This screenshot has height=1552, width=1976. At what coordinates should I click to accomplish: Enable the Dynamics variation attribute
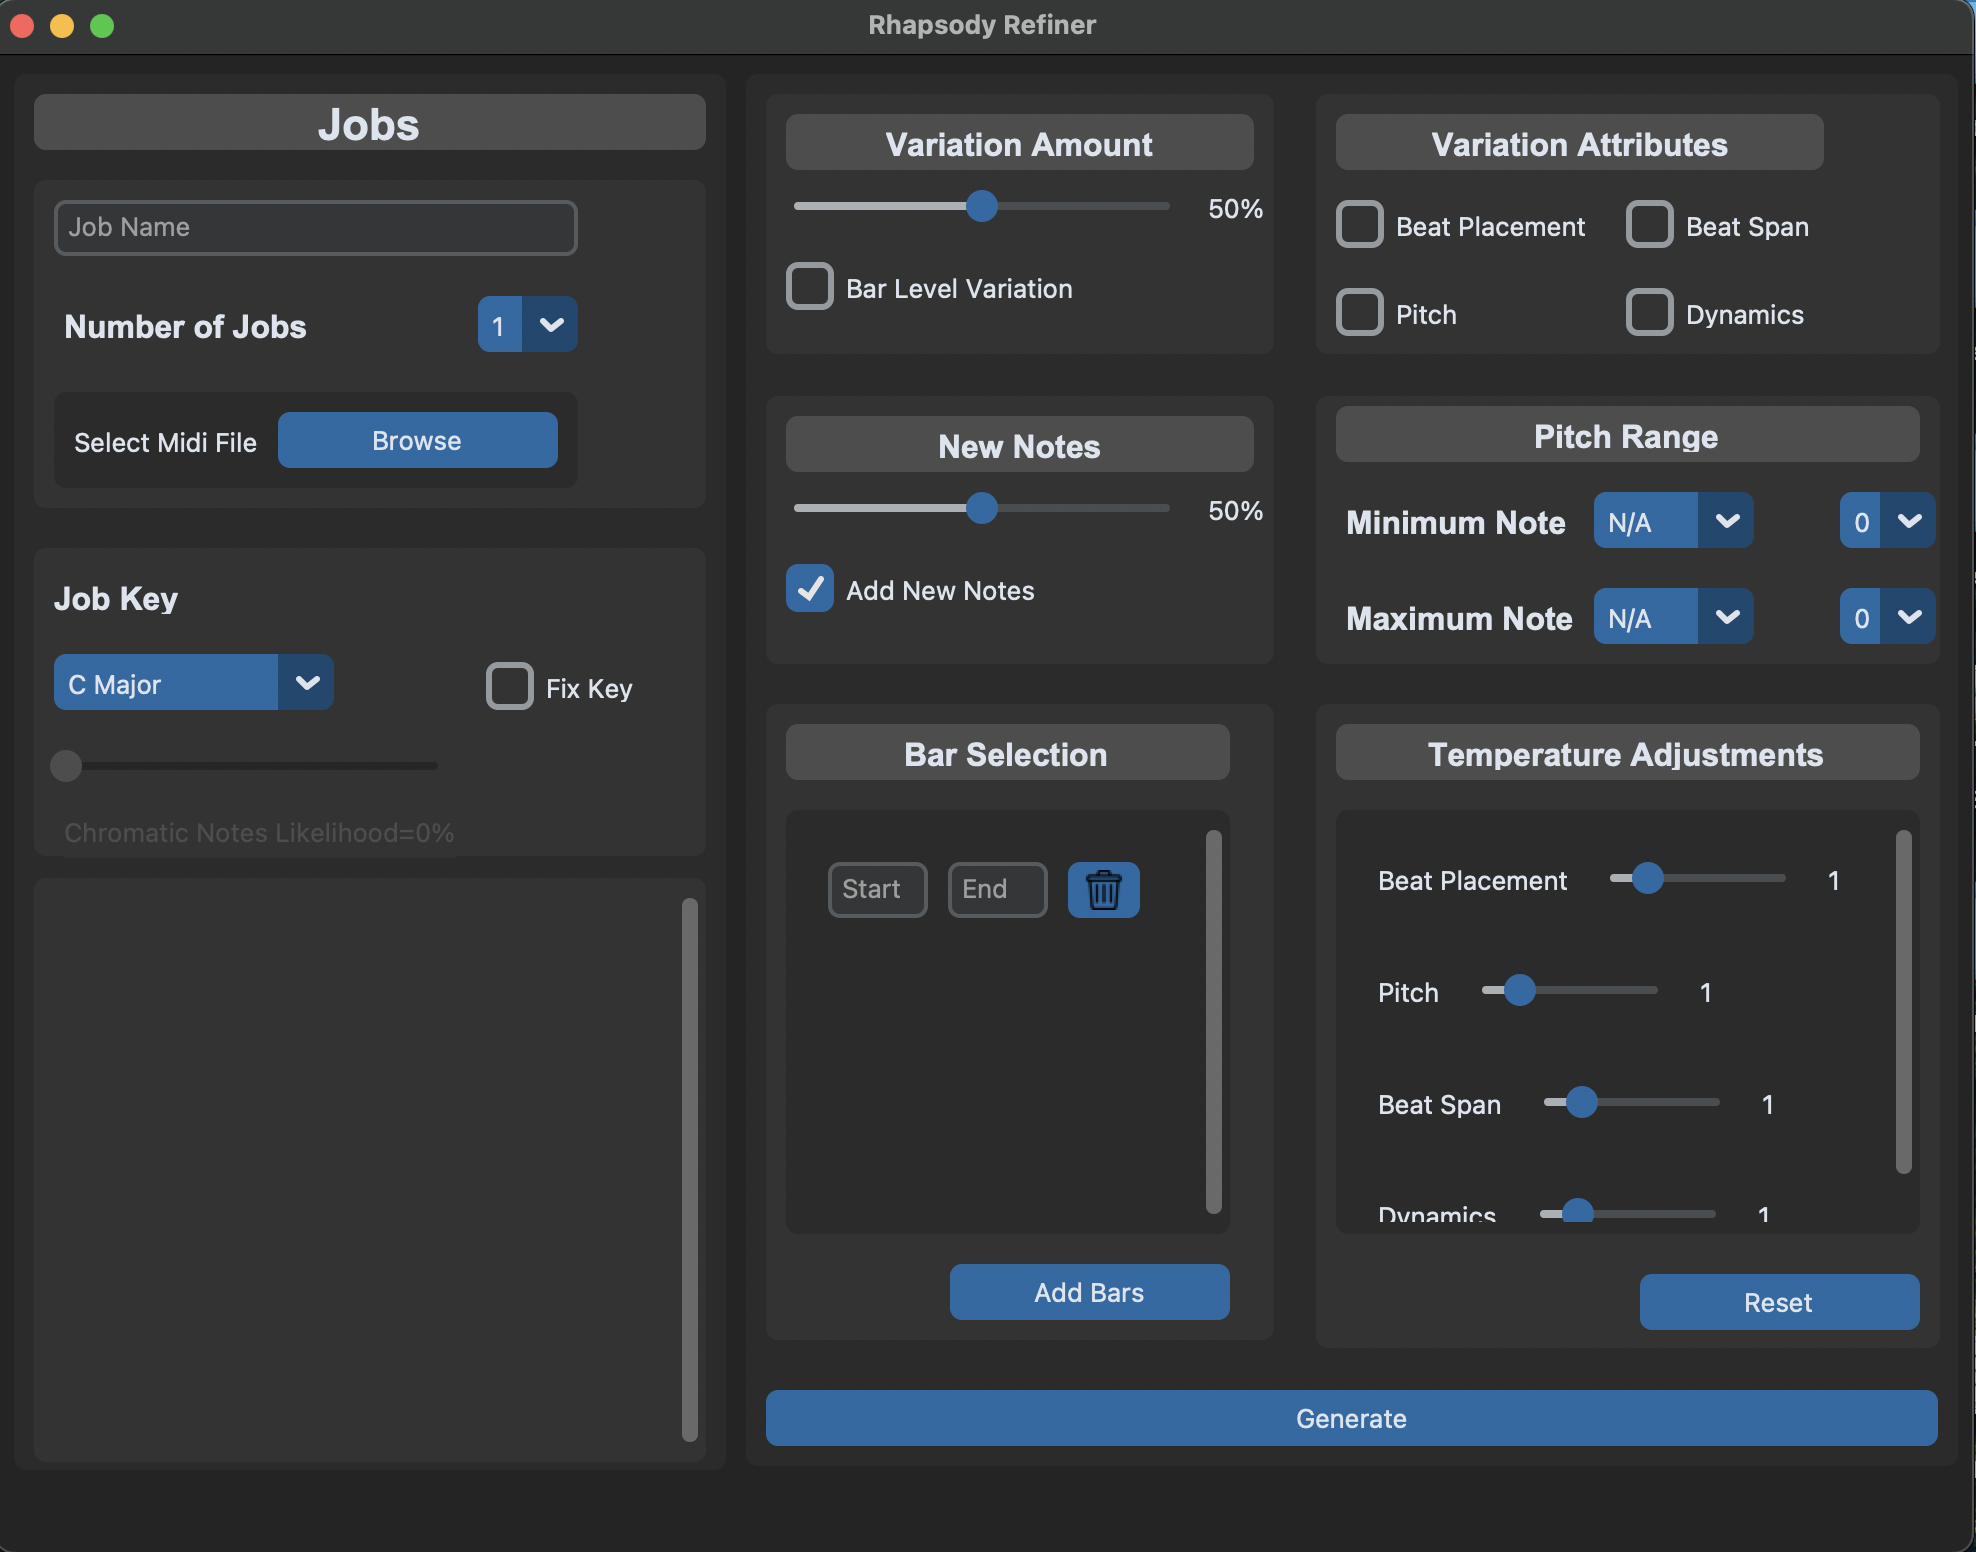click(x=1650, y=313)
